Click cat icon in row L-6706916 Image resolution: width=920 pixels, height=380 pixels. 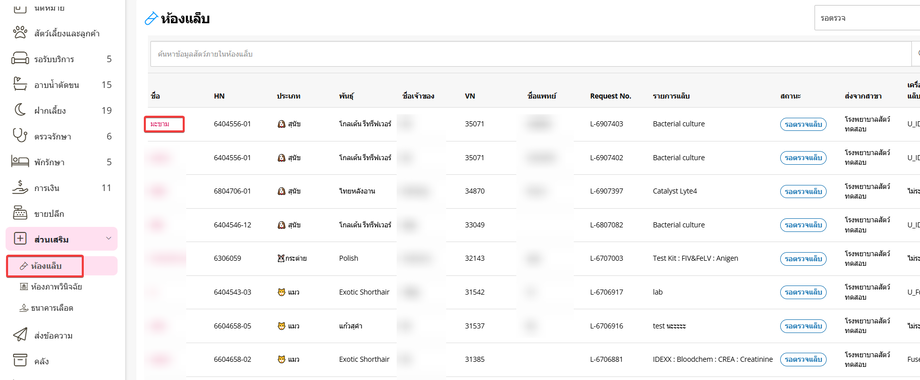[x=281, y=325]
